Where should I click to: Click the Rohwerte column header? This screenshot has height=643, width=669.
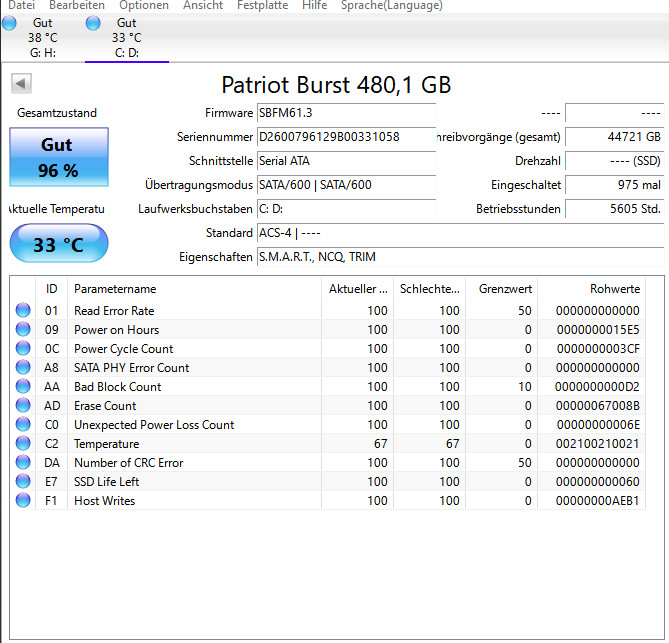(x=591, y=289)
